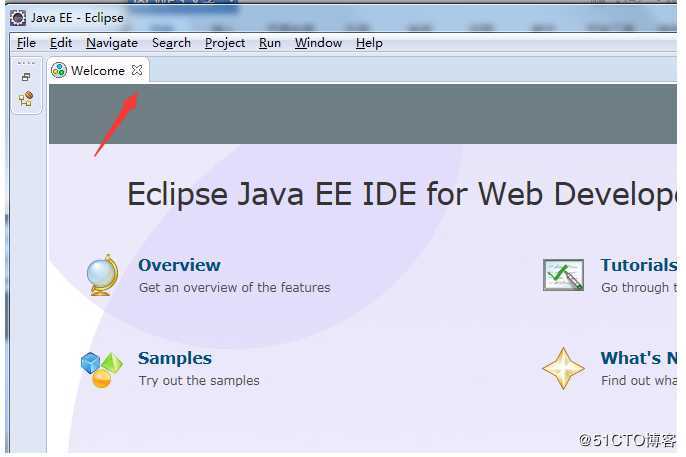Viewport: 686px width, 457px height.
Task: Click the Restore icon in left trim bar
Action: 26,77
